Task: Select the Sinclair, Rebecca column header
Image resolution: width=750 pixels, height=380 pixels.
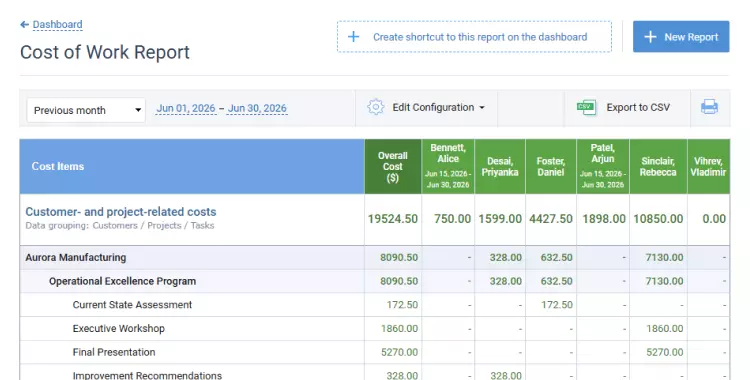Action: pyautogui.click(x=658, y=167)
